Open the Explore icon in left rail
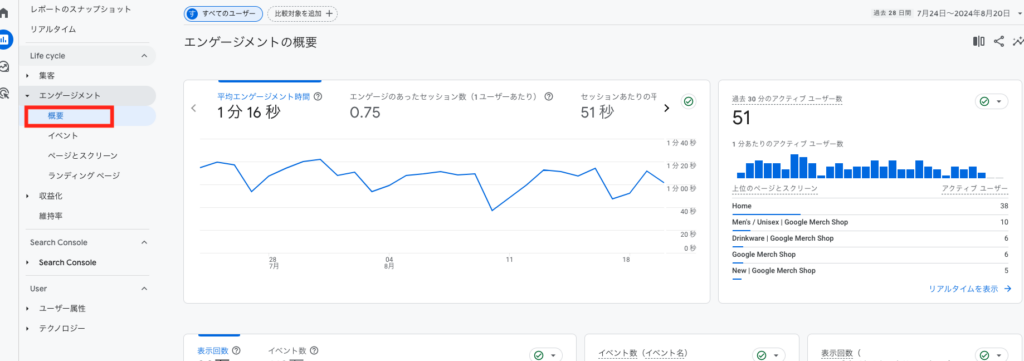 coord(5,66)
